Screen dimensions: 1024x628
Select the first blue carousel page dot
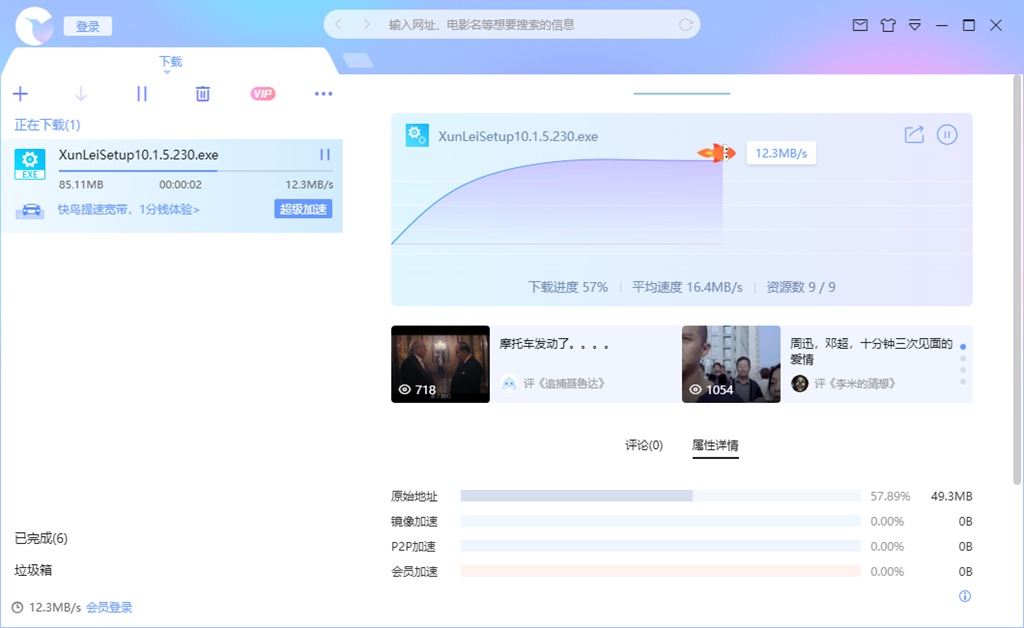pos(963,347)
